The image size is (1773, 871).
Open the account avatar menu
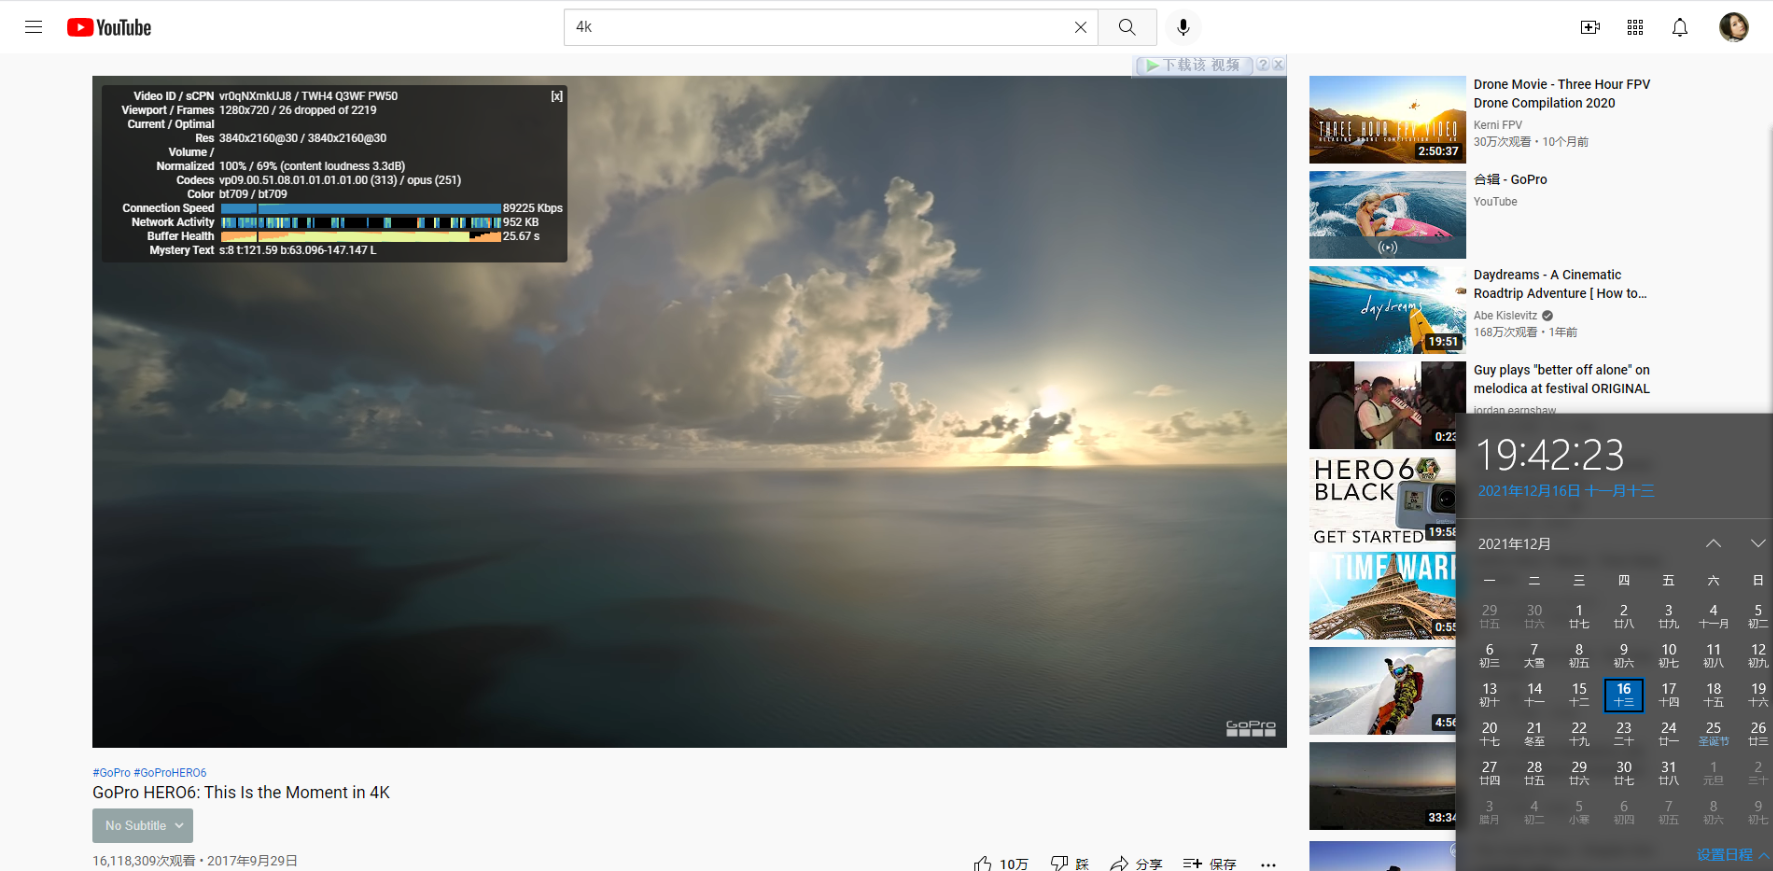click(1734, 27)
